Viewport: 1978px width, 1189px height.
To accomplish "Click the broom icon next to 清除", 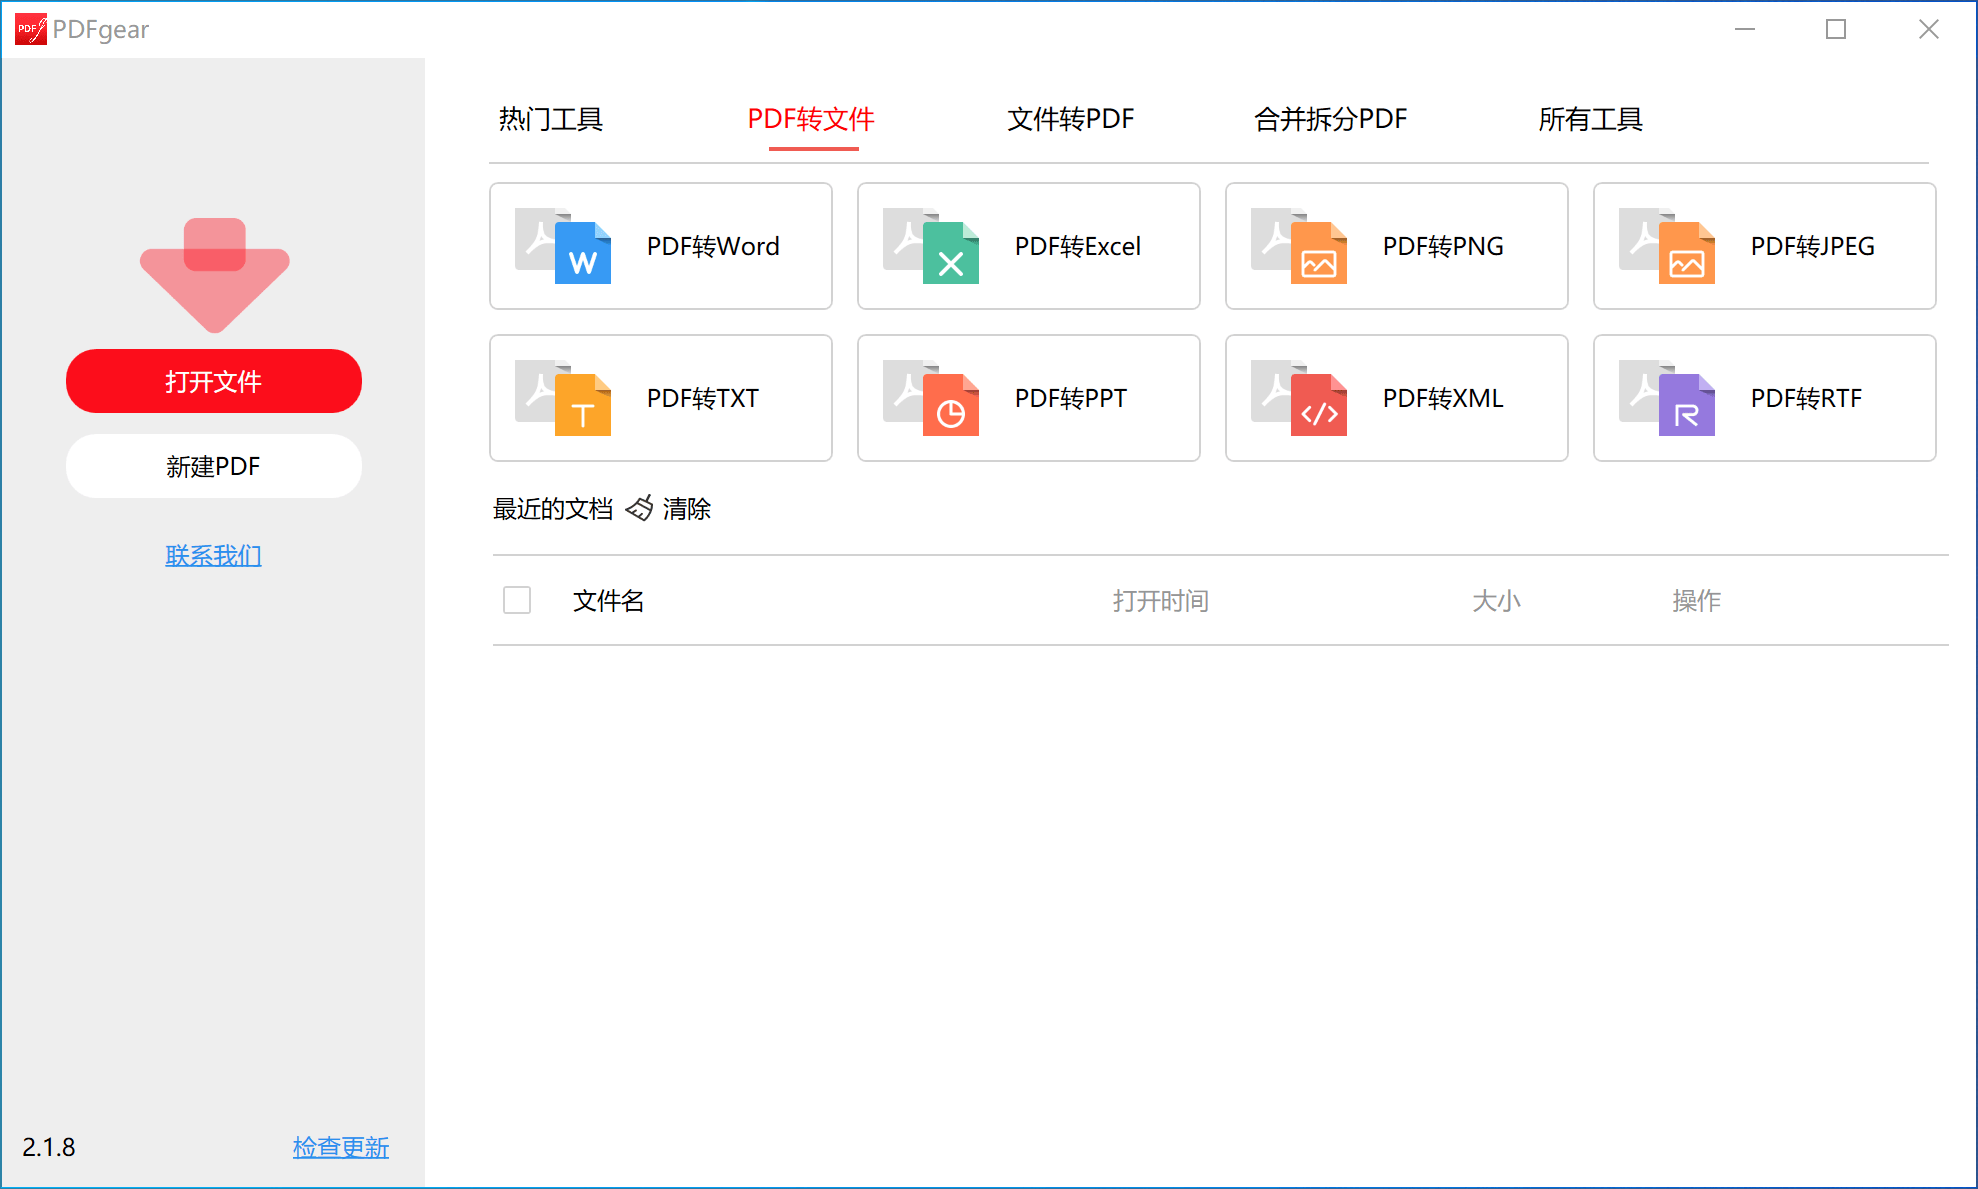I will pyautogui.click(x=639, y=509).
